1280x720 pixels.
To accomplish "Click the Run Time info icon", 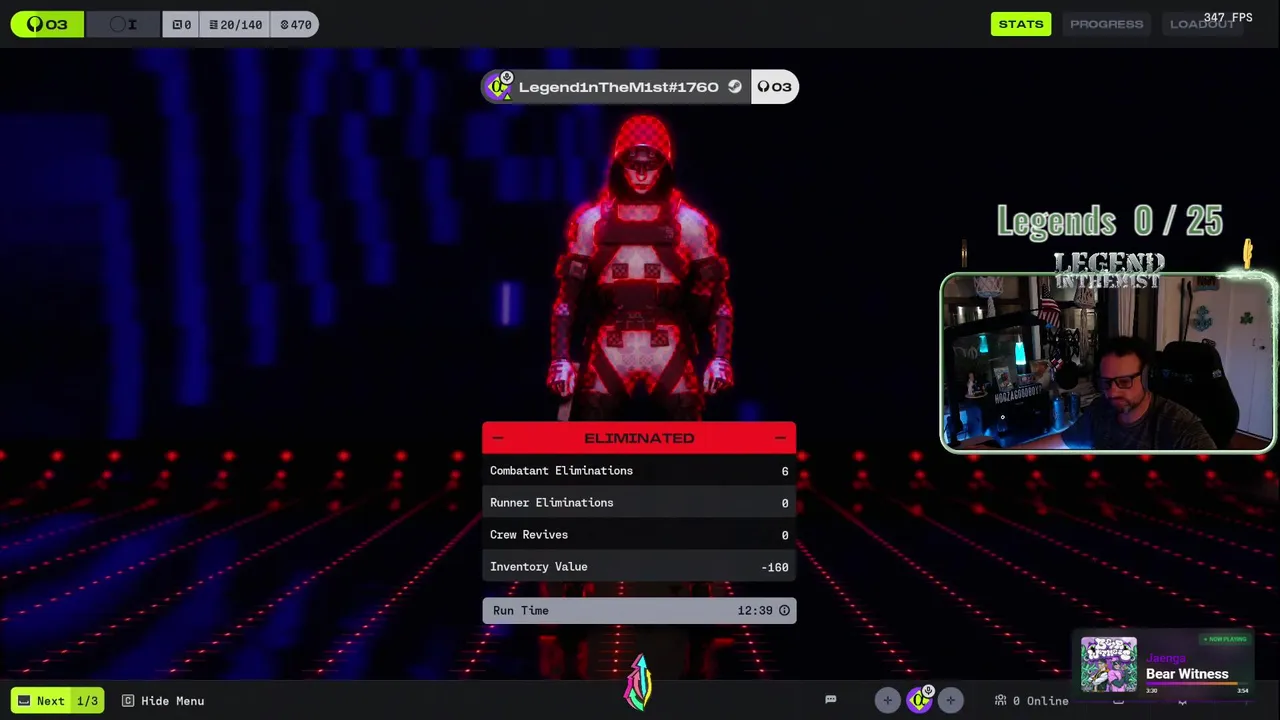I will pyautogui.click(x=784, y=610).
